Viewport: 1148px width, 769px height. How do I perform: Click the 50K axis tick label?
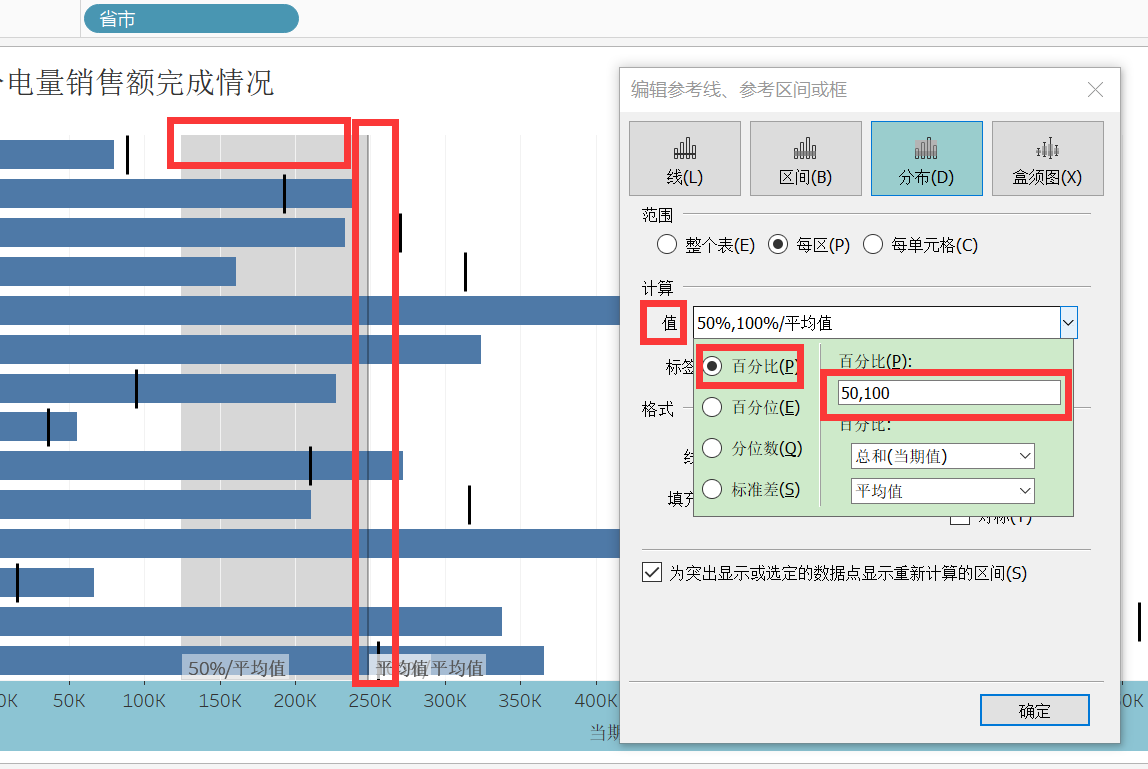pyautogui.click(x=70, y=701)
